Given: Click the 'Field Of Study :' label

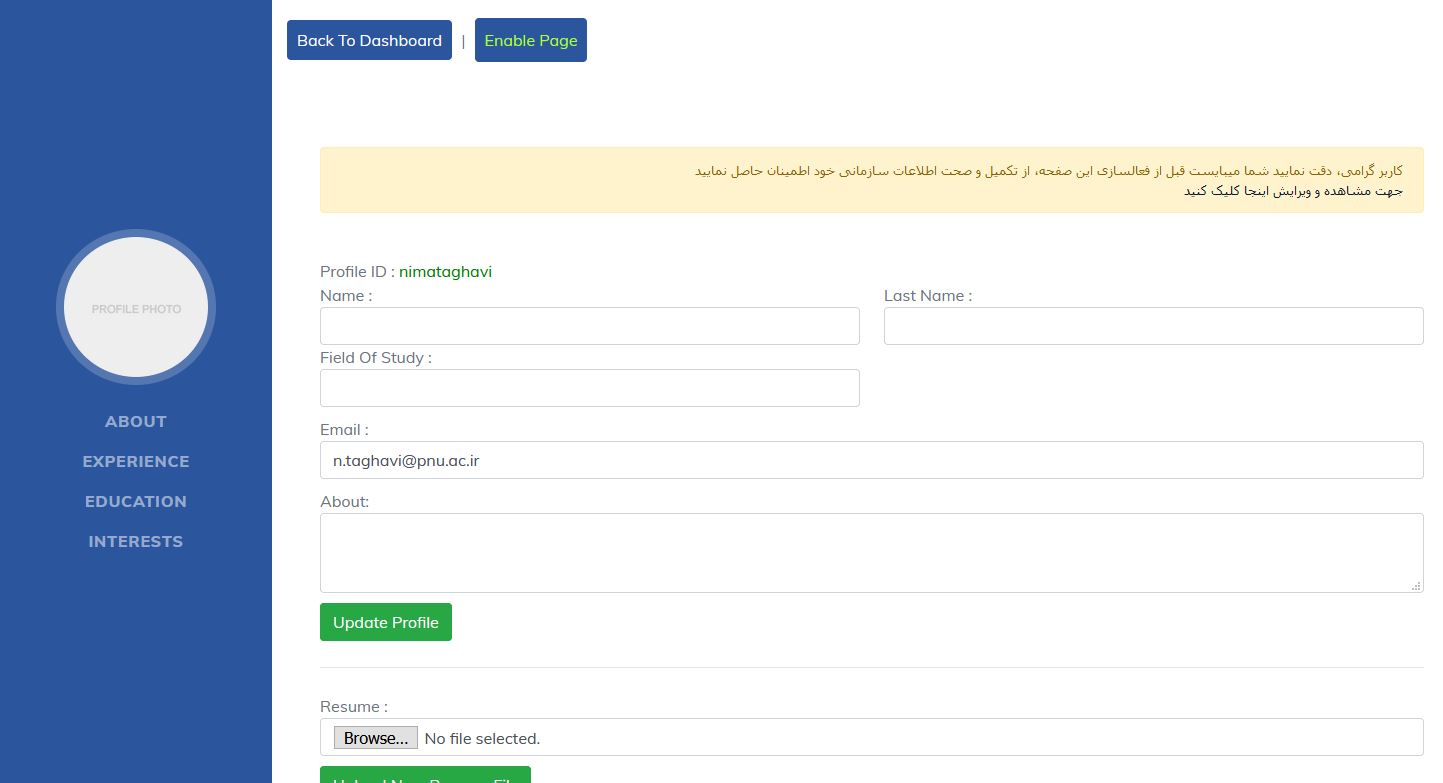Looking at the screenshot, I should (376, 357).
